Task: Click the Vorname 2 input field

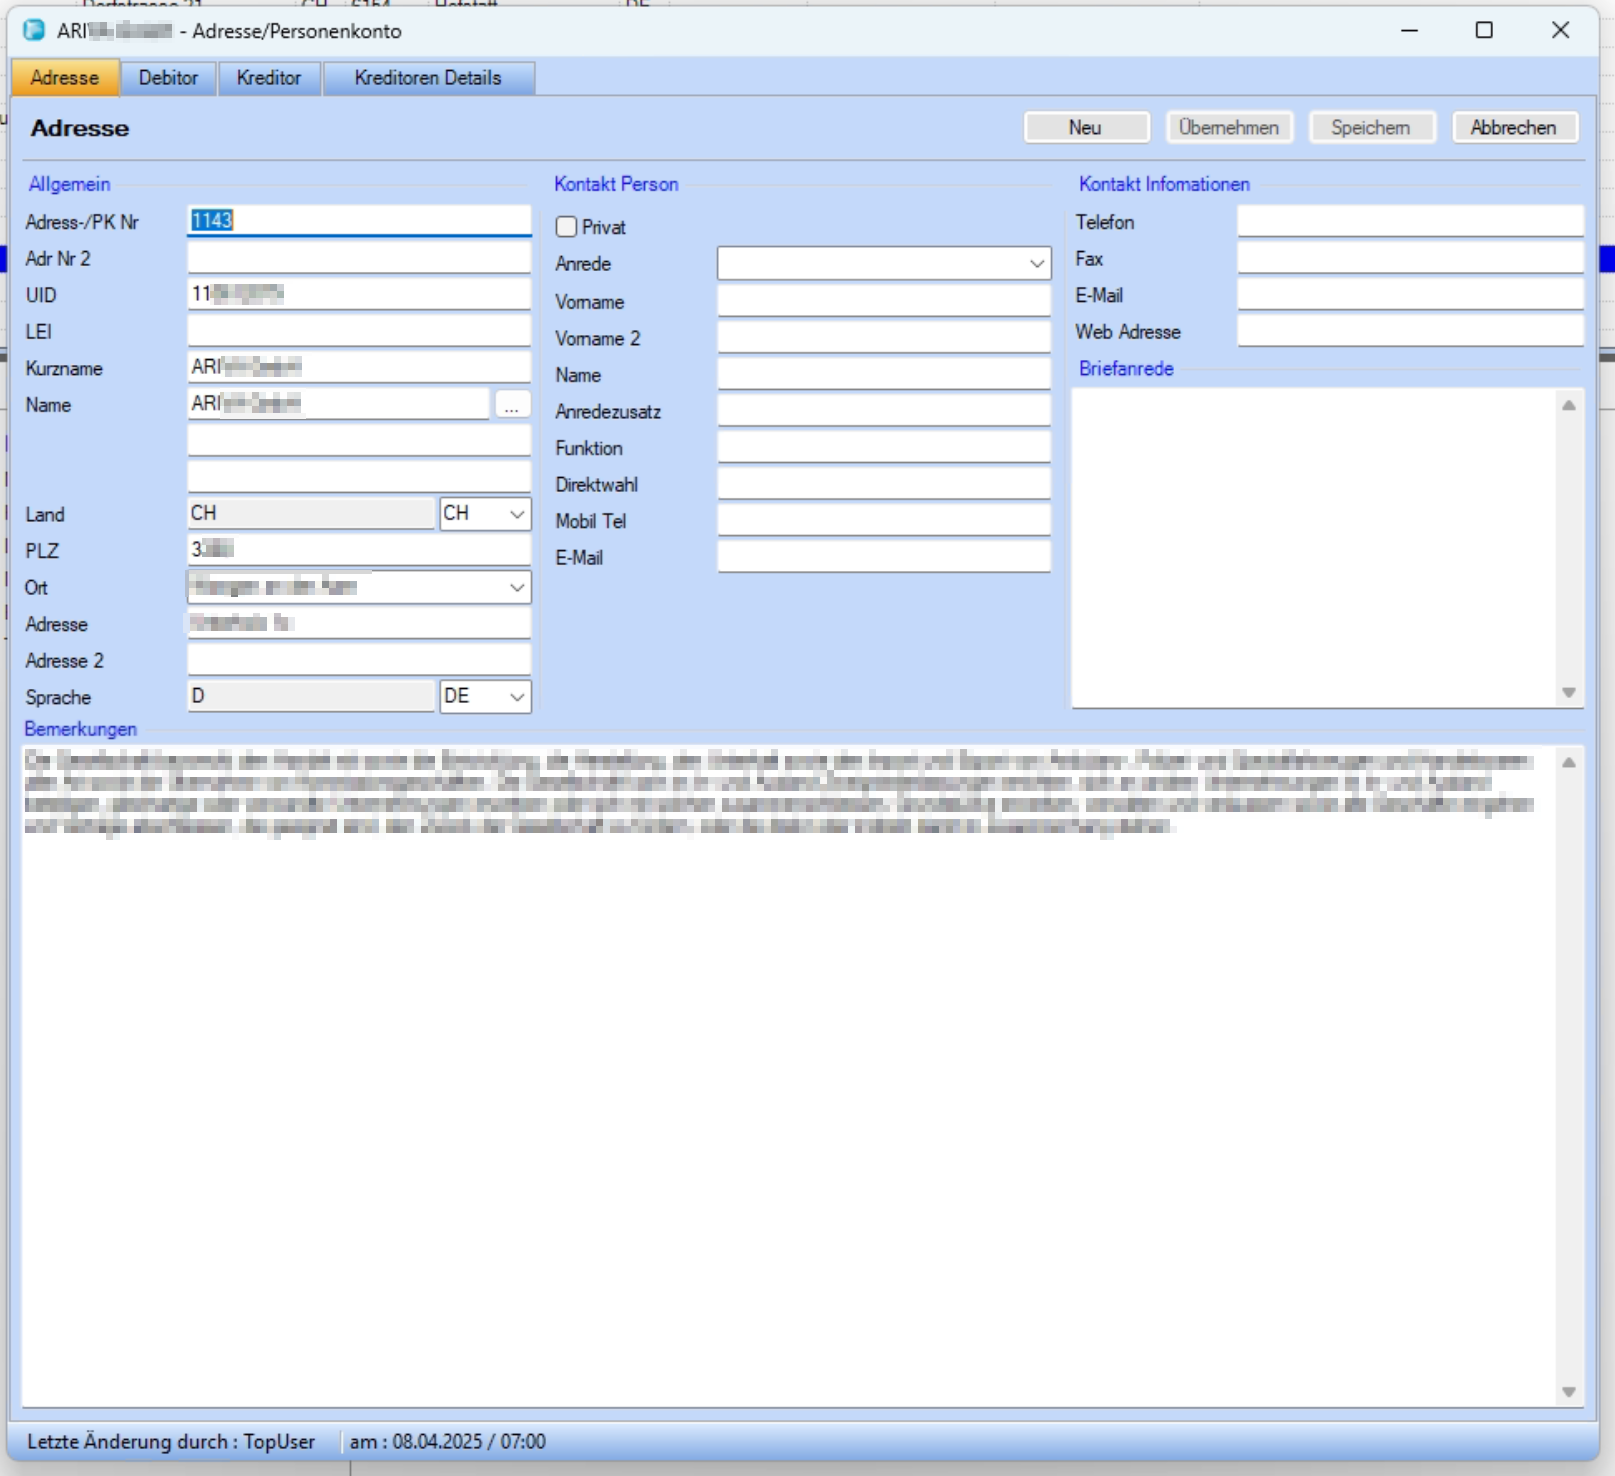Action: [884, 338]
